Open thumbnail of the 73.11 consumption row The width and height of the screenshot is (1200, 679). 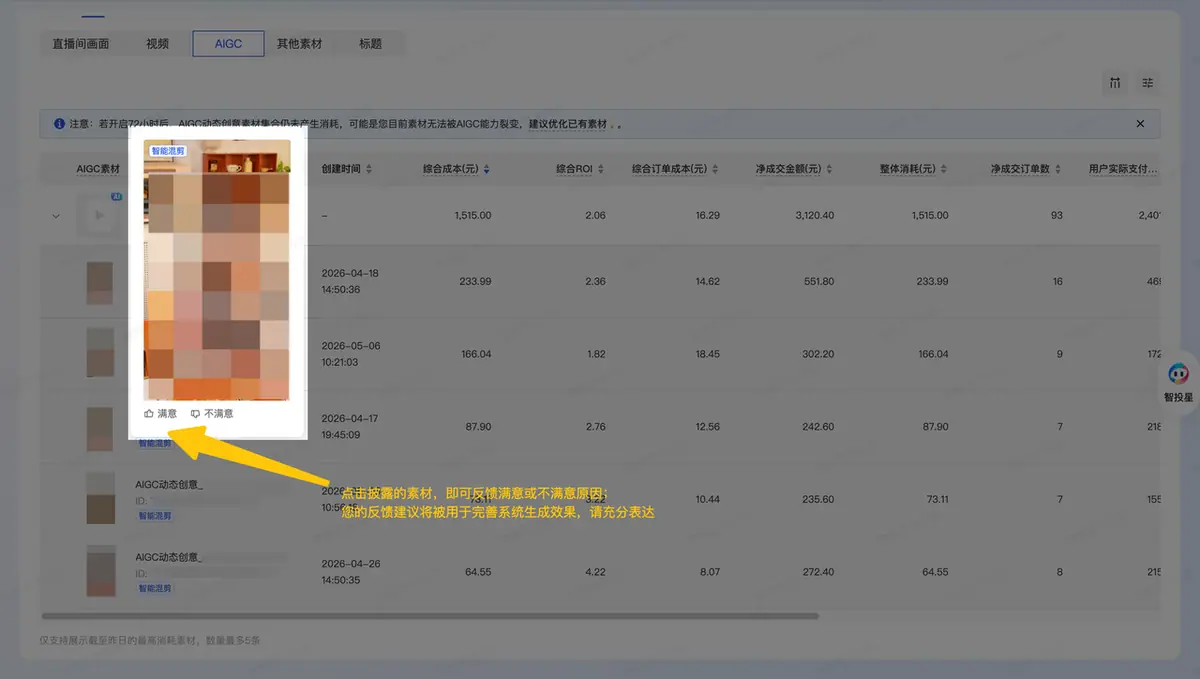point(99,499)
